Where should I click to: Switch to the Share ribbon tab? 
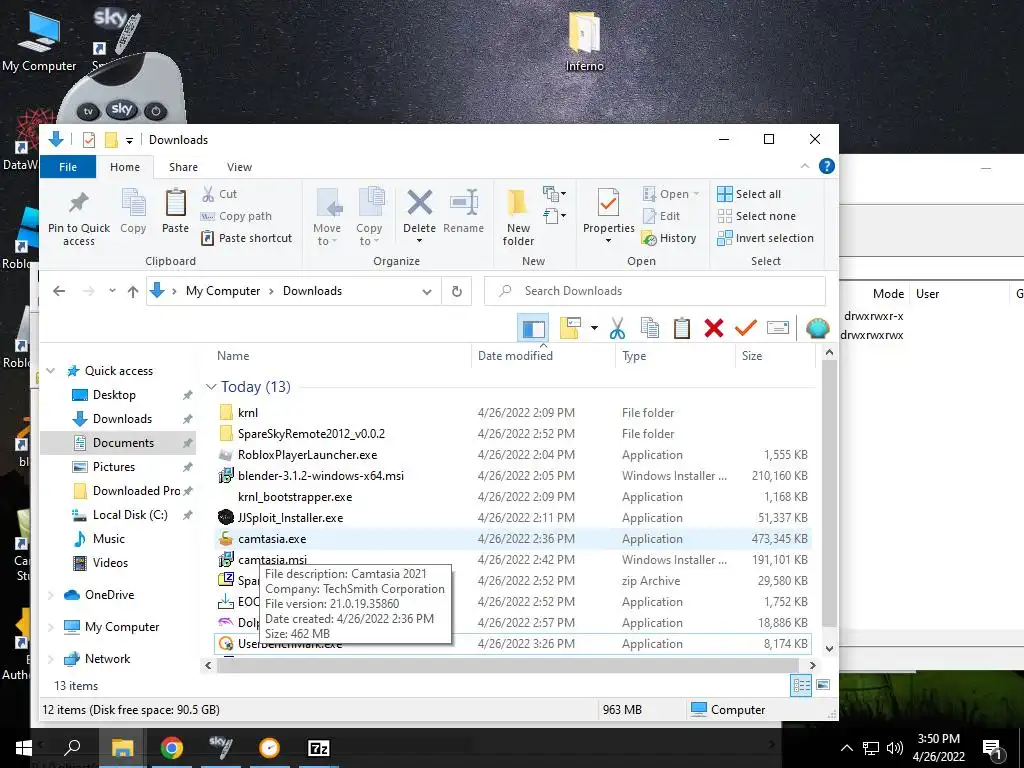pos(184,167)
